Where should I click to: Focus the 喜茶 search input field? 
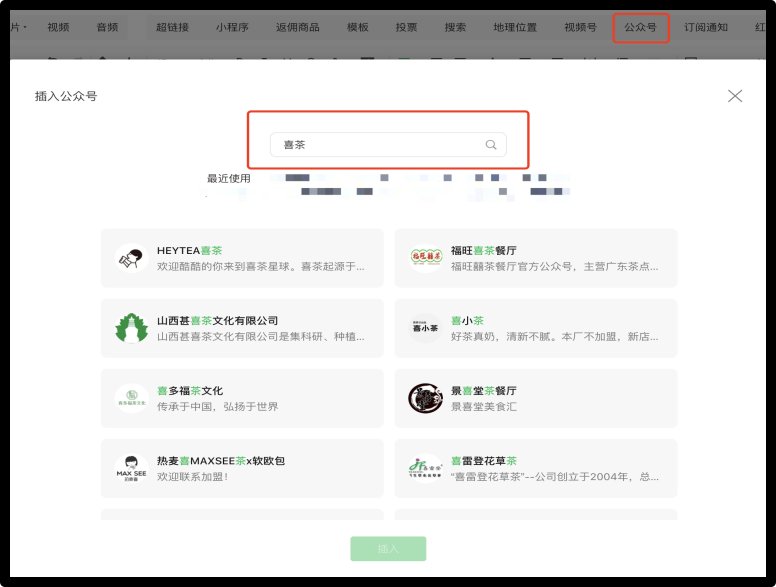(x=388, y=145)
